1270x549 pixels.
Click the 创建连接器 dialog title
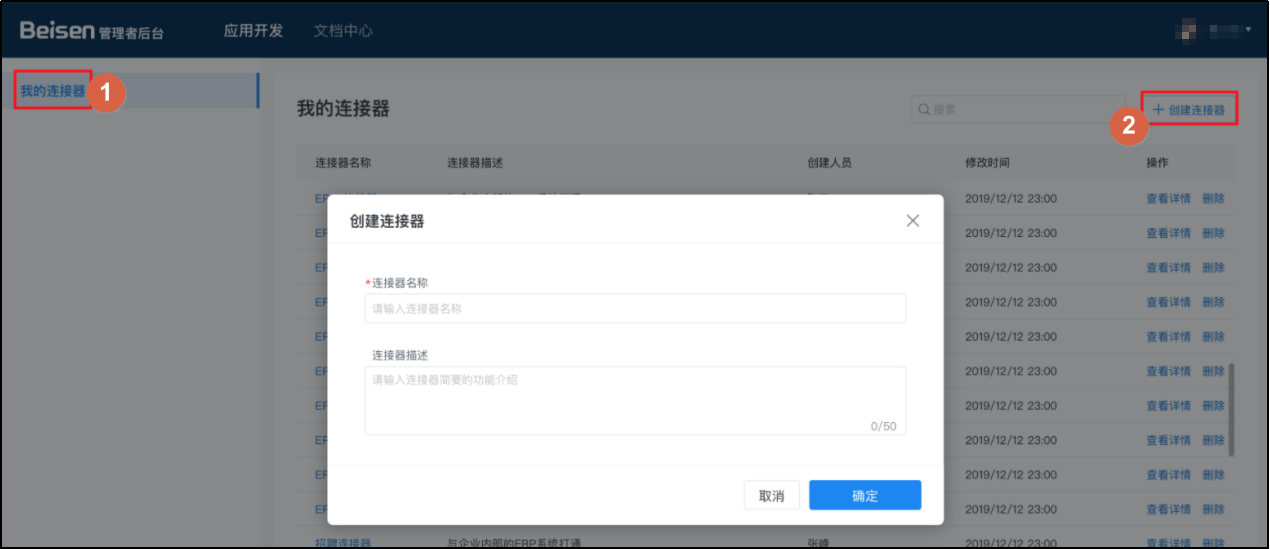click(x=387, y=221)
